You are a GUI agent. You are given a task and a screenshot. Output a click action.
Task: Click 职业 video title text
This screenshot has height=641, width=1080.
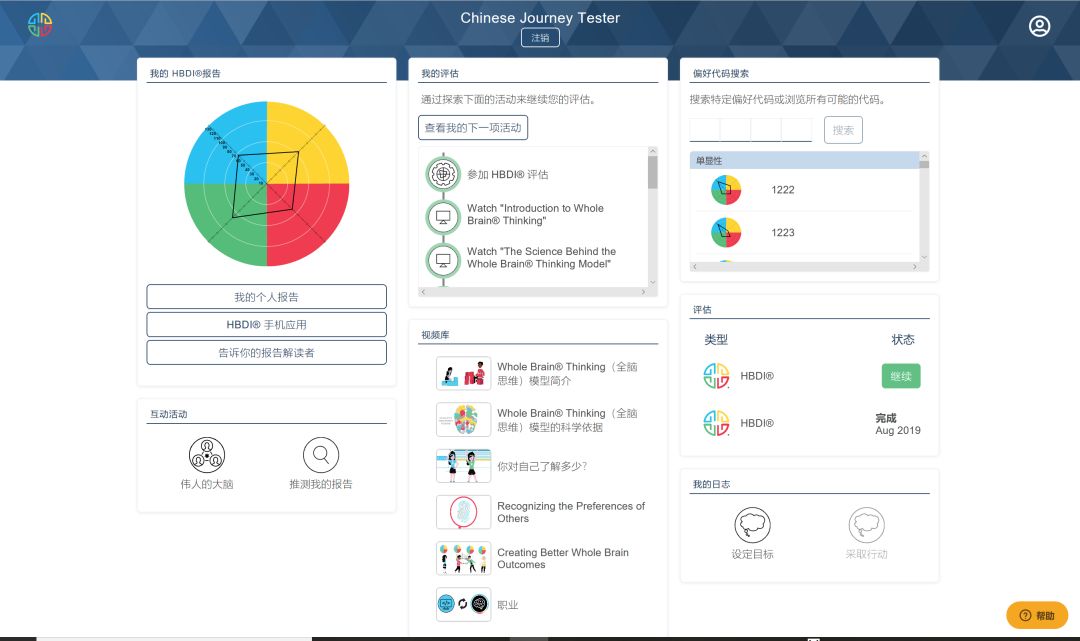click(508, 605)
